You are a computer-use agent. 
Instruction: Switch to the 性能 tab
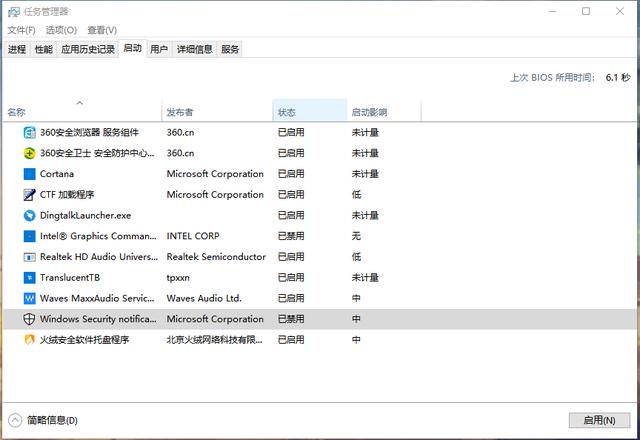[x=43, y=49]
